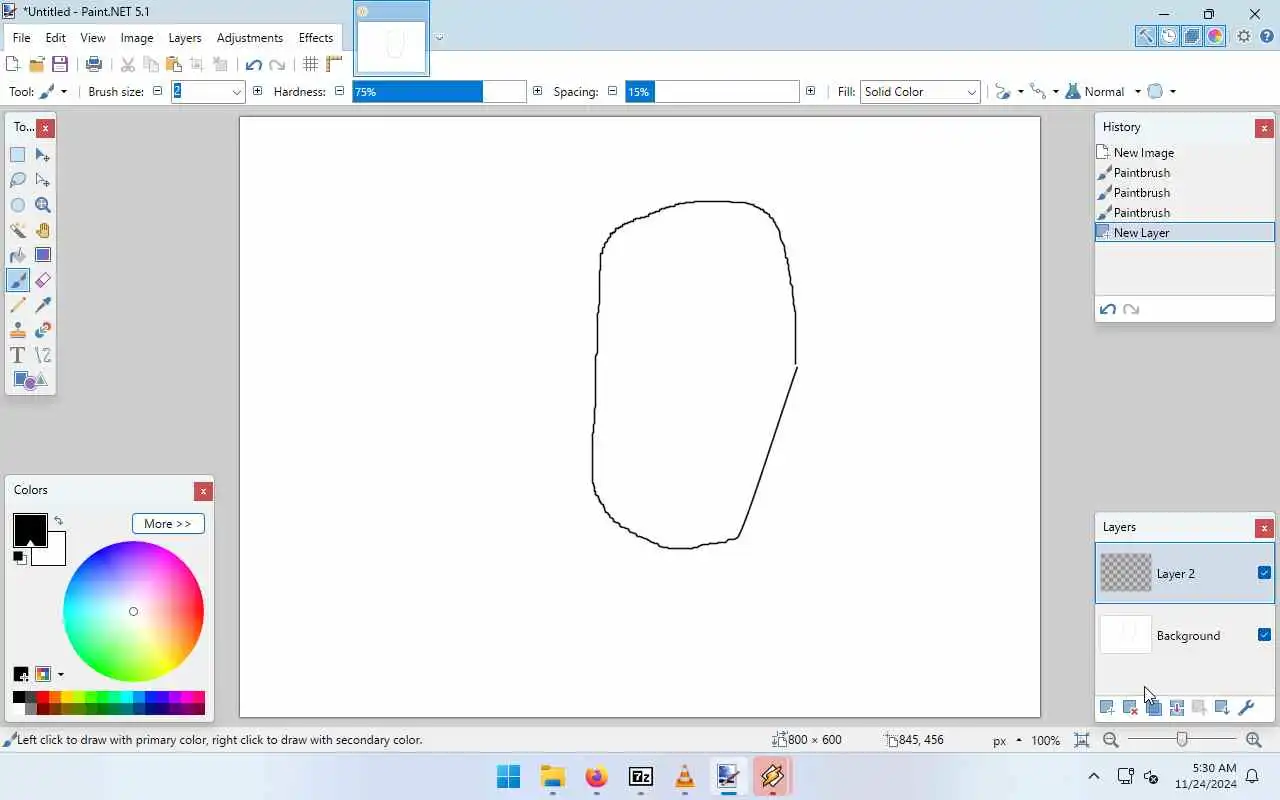
Task: Swap primary and secondary colors
Action: 58,520
